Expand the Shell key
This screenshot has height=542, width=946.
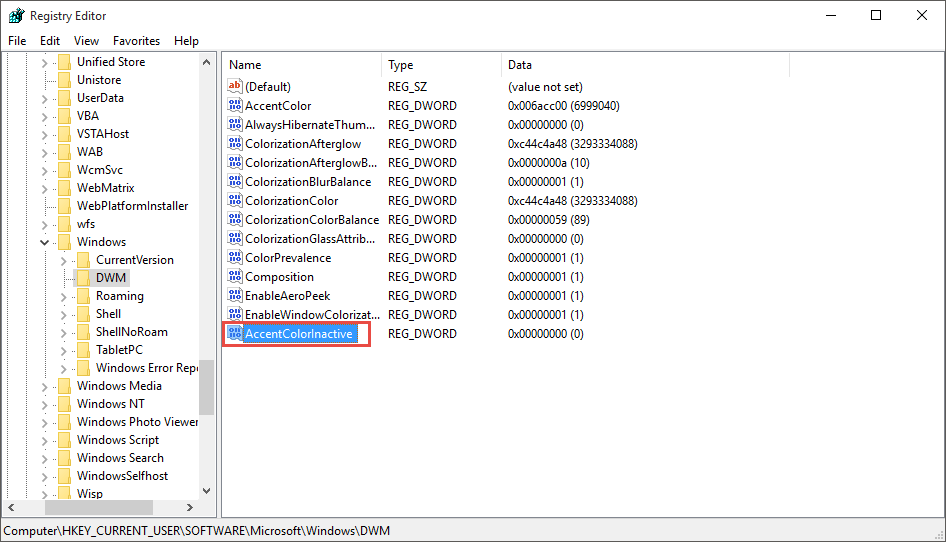point(63,314)
